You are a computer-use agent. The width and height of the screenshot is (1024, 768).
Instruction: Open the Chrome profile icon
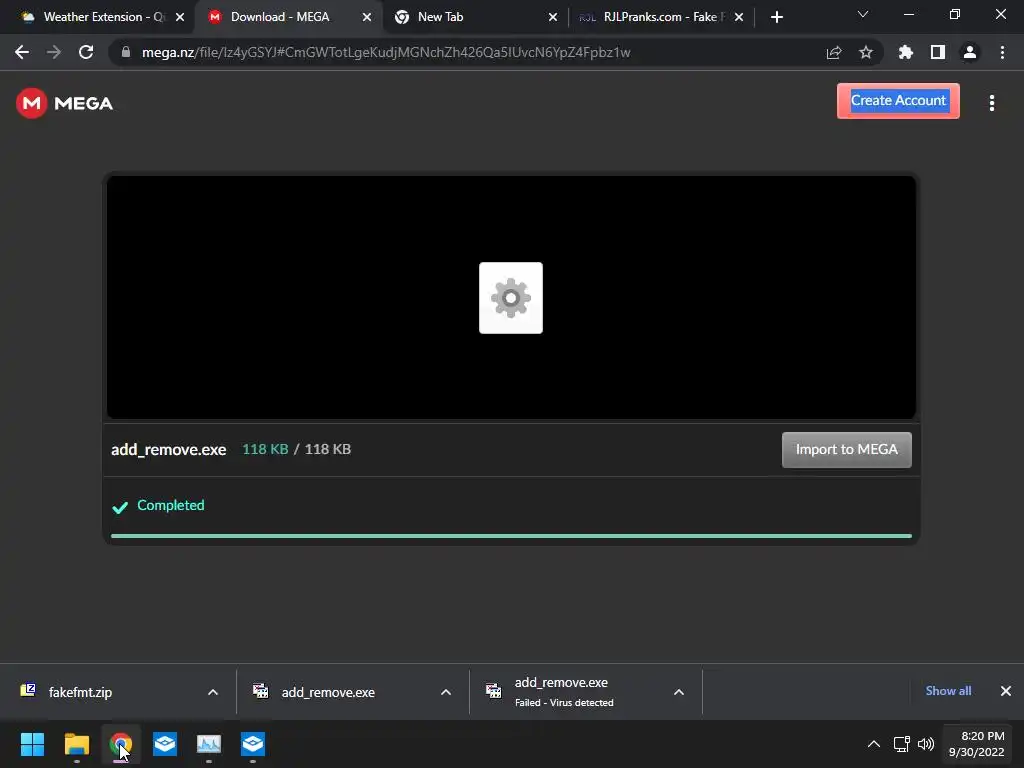coord(970,52)
